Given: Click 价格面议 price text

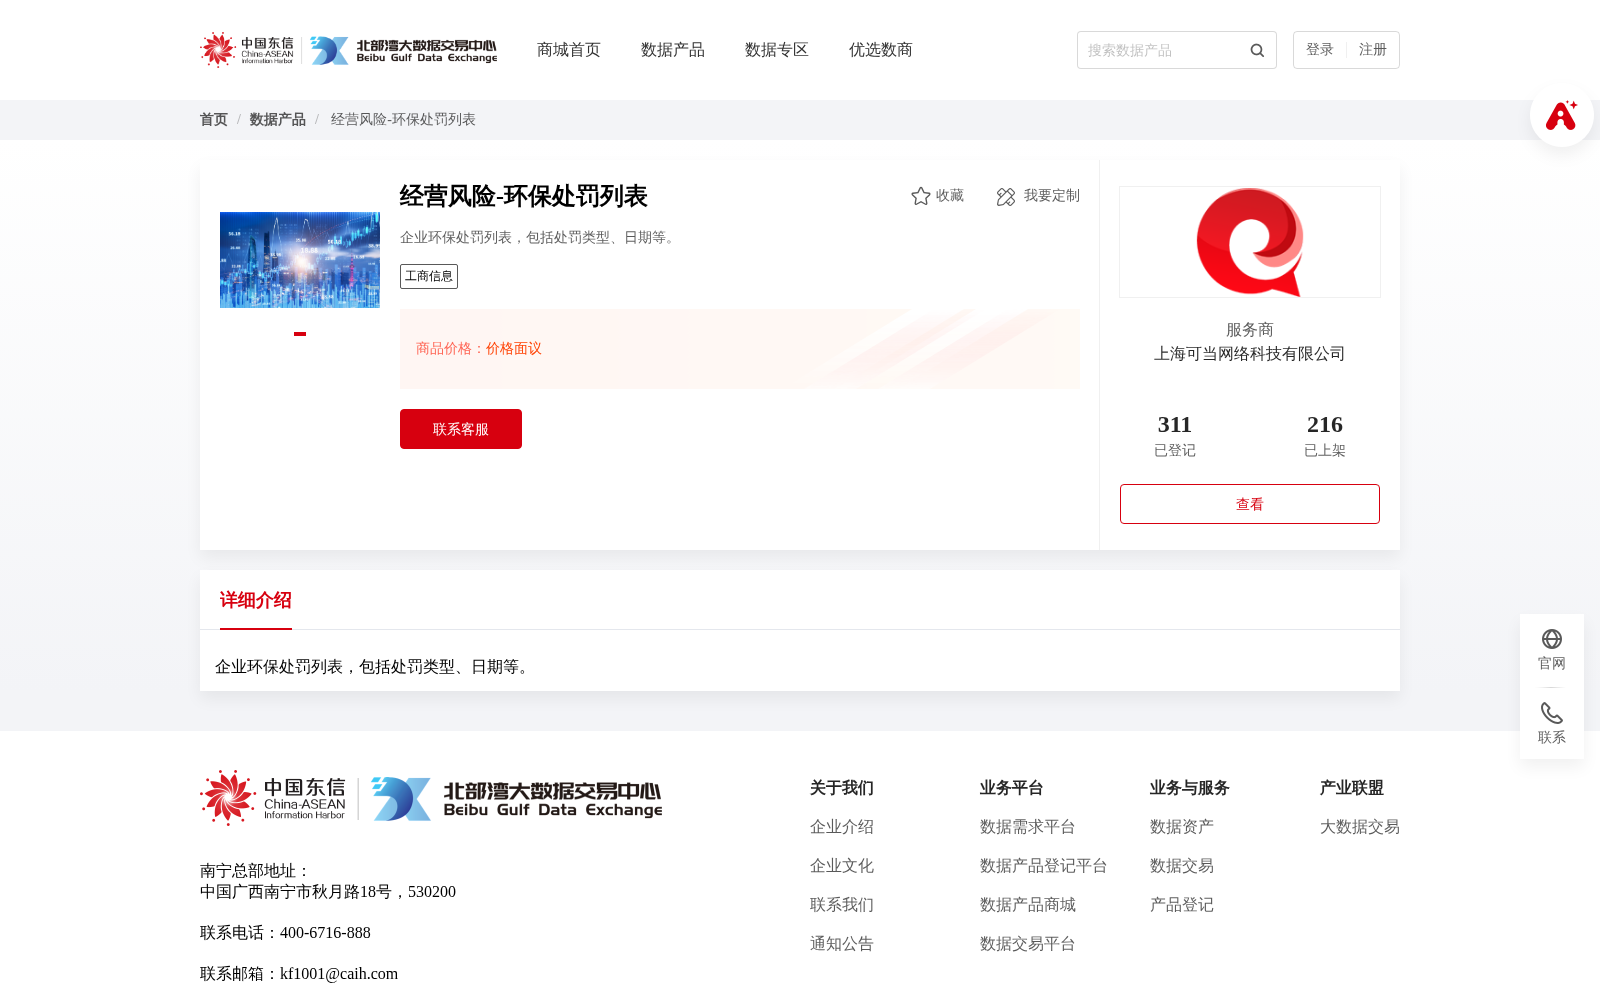Looking at the screenshot, I should click(514, 349).
